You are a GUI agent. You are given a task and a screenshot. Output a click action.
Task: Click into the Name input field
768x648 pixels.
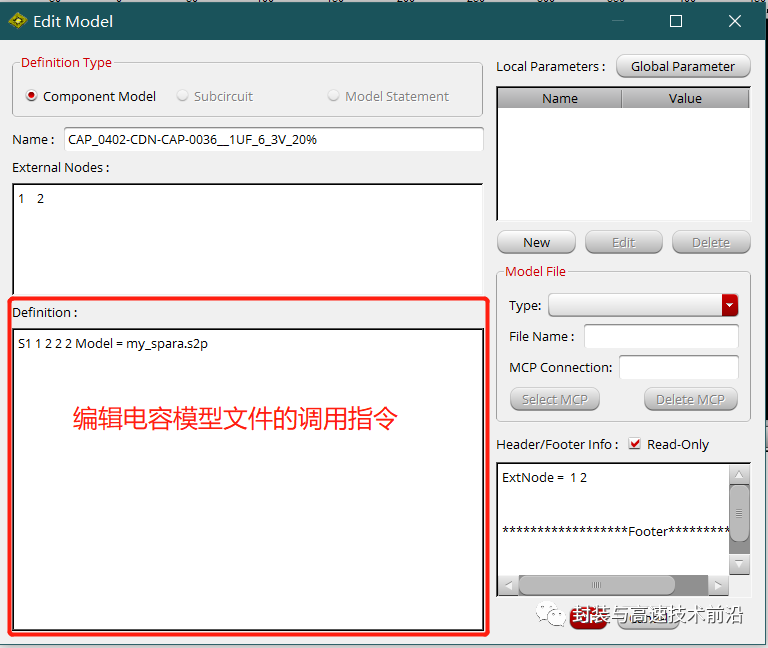click(x=273, y=140)
